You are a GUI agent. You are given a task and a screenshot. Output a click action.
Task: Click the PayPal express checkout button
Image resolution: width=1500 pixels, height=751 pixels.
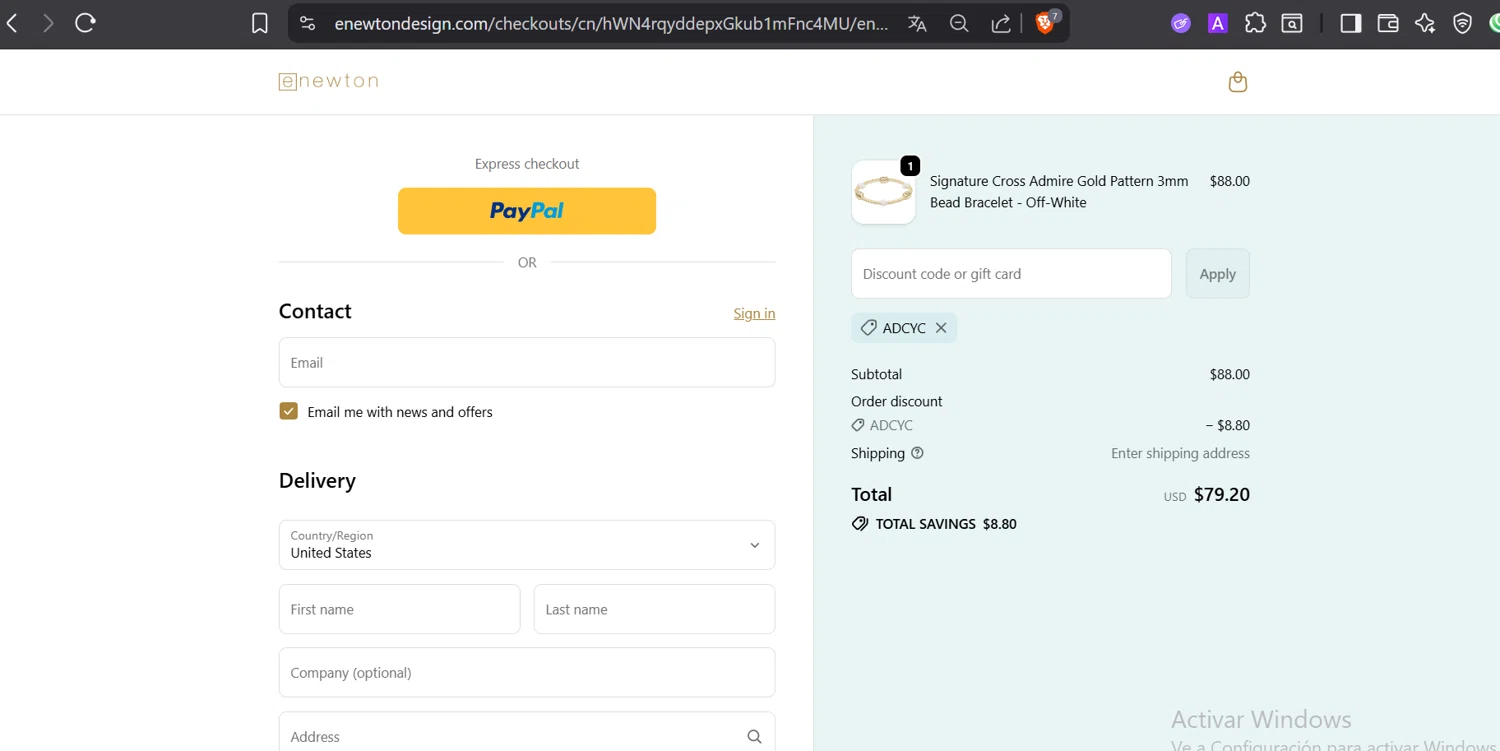click(x=527, y=211)
